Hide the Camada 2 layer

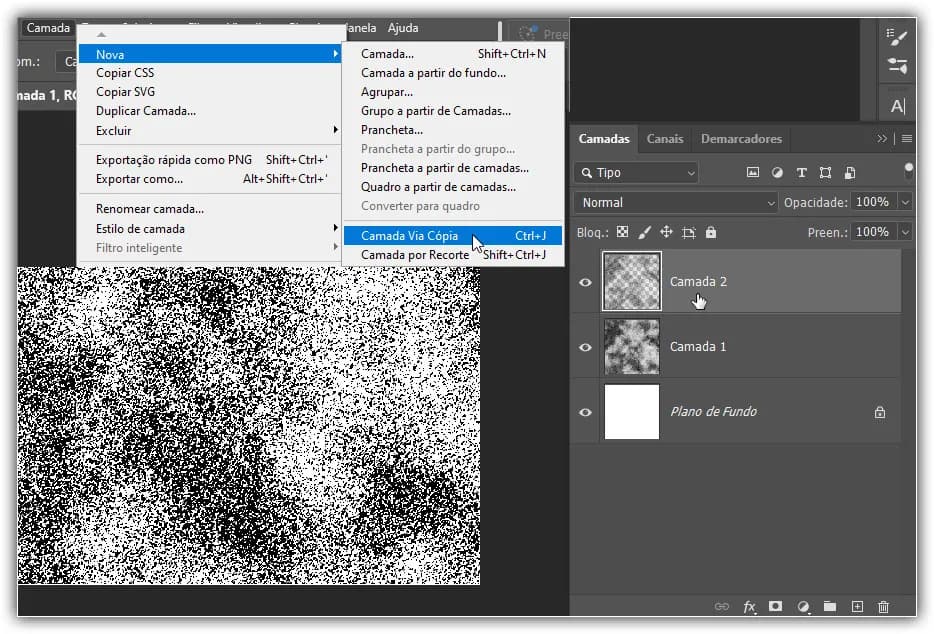(586, 282)
